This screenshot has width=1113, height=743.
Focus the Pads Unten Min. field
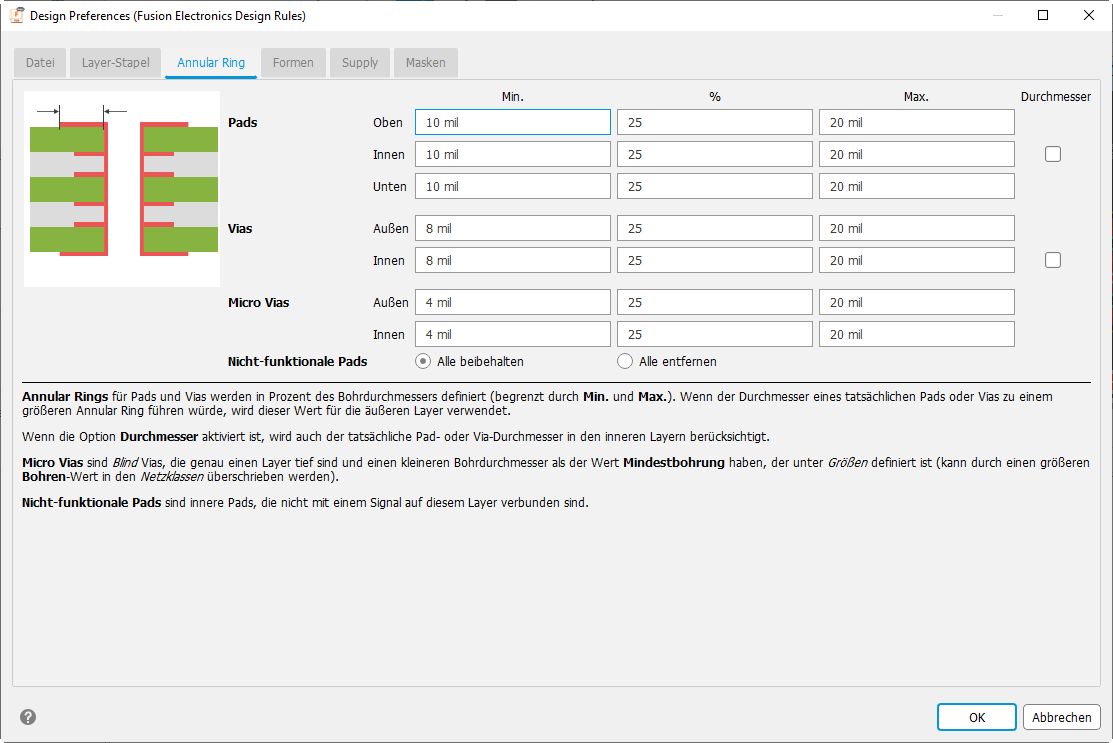click(512, 186)
